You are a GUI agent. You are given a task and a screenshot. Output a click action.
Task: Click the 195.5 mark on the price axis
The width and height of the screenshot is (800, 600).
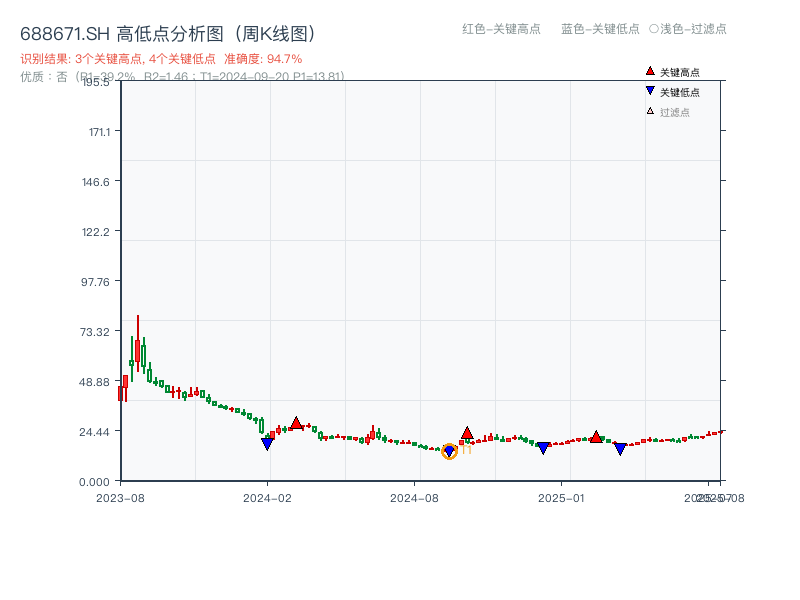pos(97,84)
